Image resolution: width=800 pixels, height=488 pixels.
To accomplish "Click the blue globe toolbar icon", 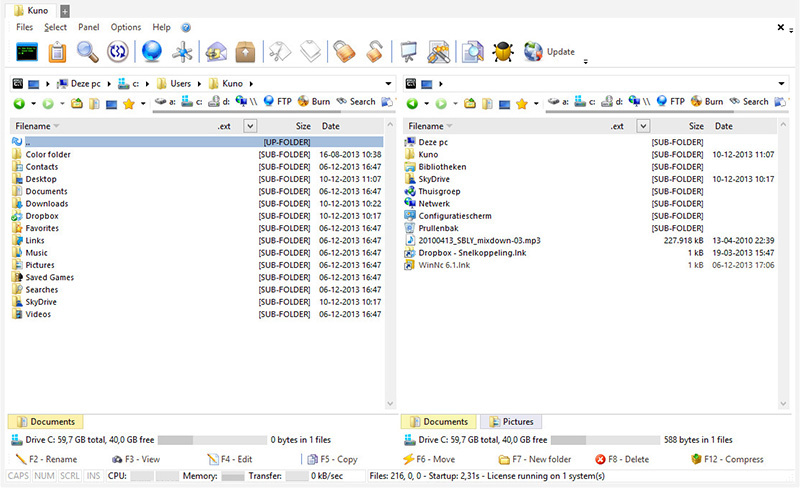I will (x=152, y=52).
